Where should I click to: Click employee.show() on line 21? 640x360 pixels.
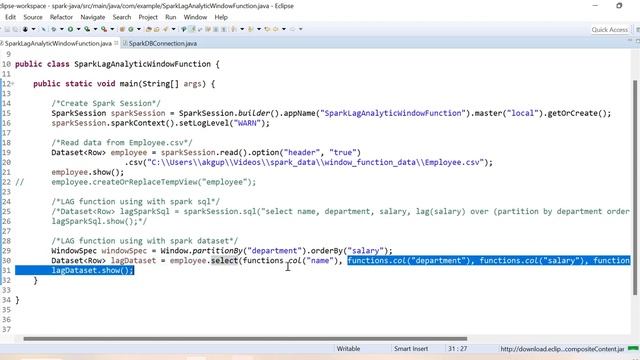(88, 172)
